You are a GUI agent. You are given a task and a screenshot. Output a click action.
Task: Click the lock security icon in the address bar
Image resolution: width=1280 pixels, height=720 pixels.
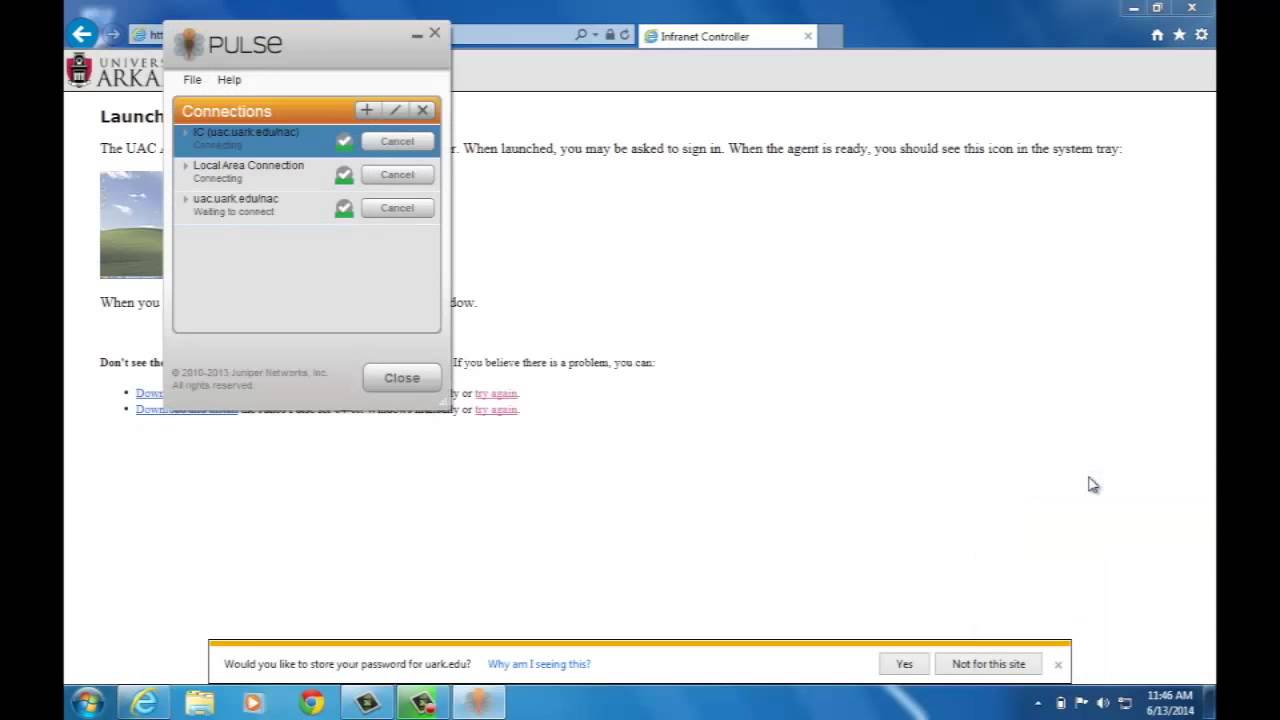click(x=610, y=35)
